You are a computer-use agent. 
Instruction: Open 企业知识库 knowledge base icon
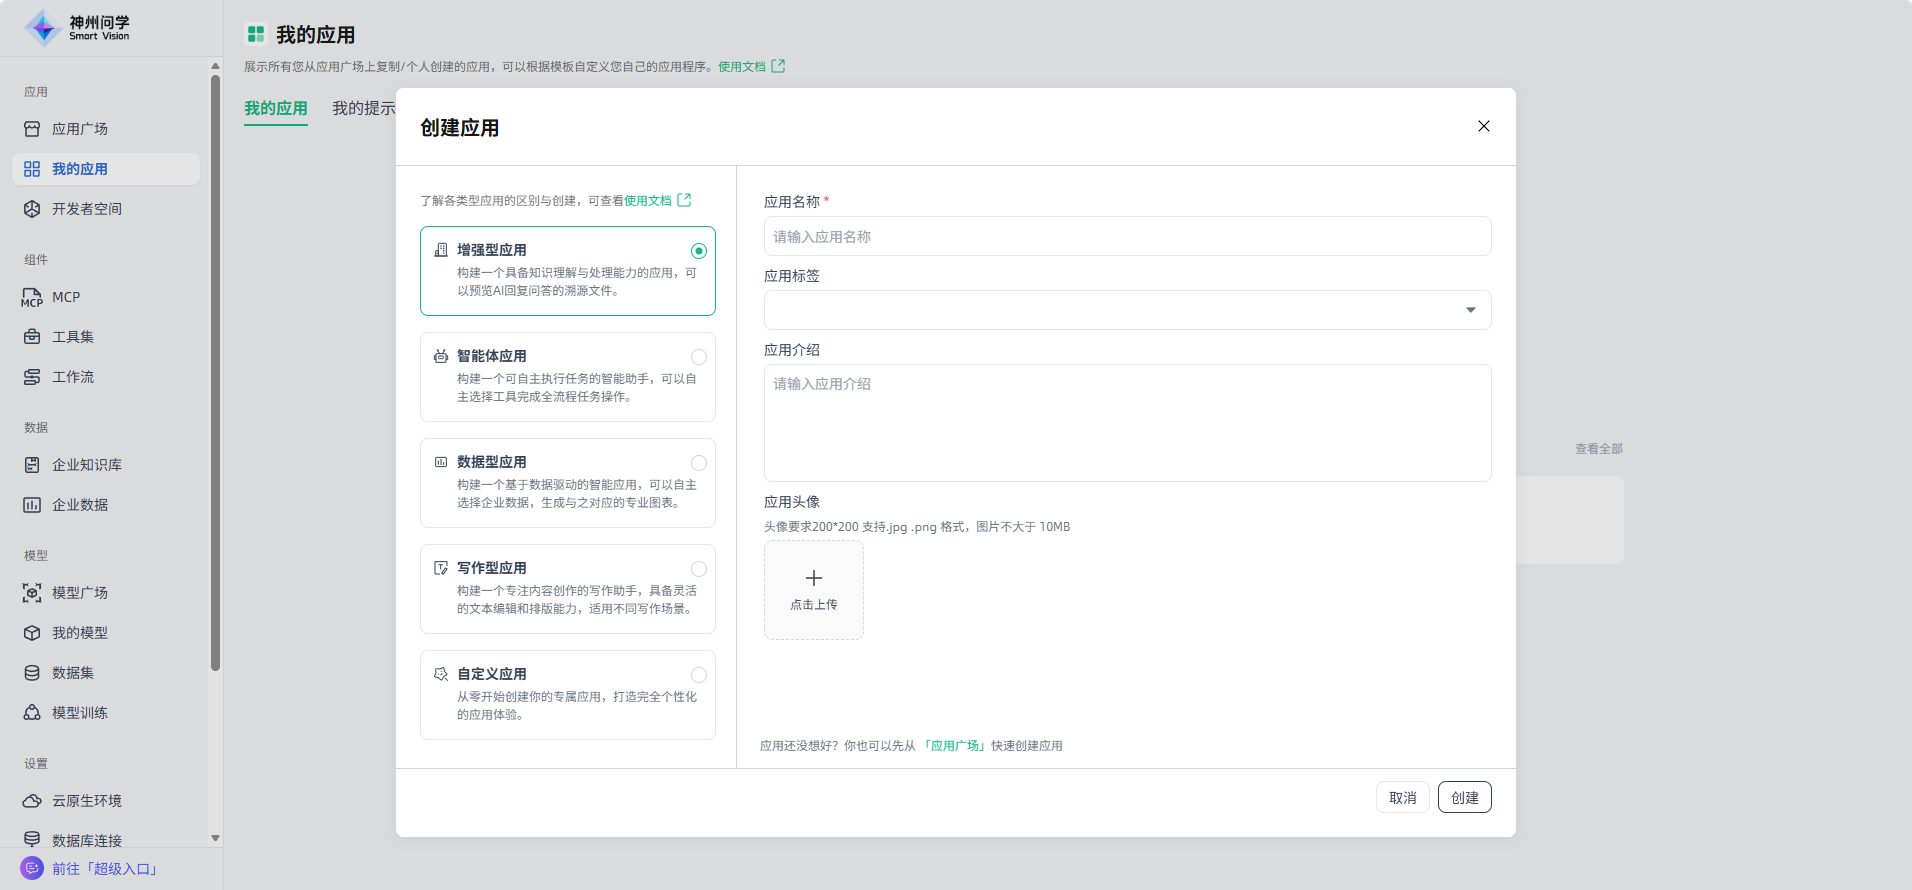[32, 465]
